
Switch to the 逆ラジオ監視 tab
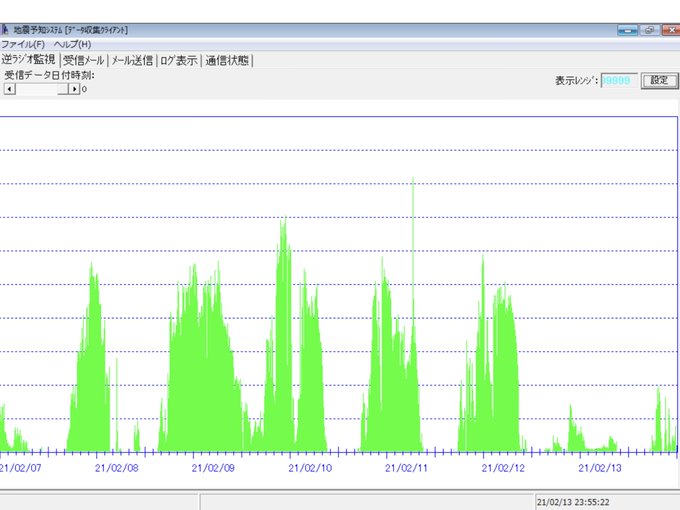tap(29, 59)
